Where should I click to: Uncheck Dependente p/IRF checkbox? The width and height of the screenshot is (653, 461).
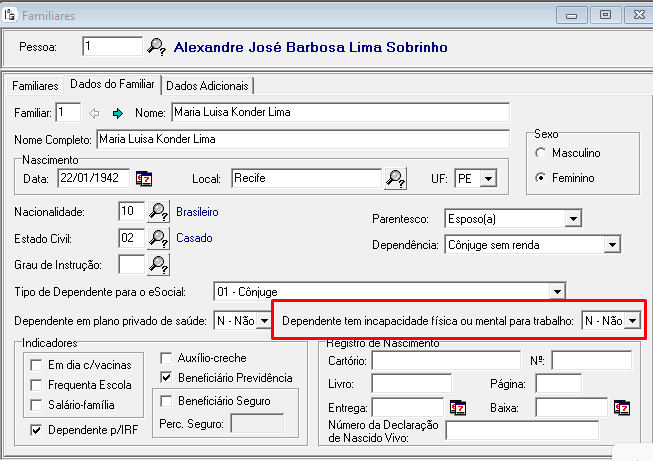(37, 431)
